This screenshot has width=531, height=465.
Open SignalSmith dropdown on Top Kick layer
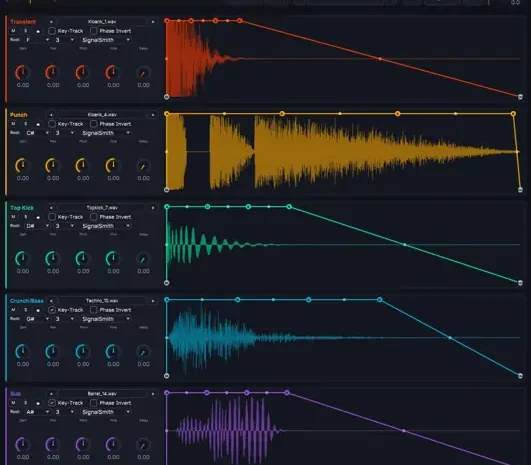(x=106, y=226)
